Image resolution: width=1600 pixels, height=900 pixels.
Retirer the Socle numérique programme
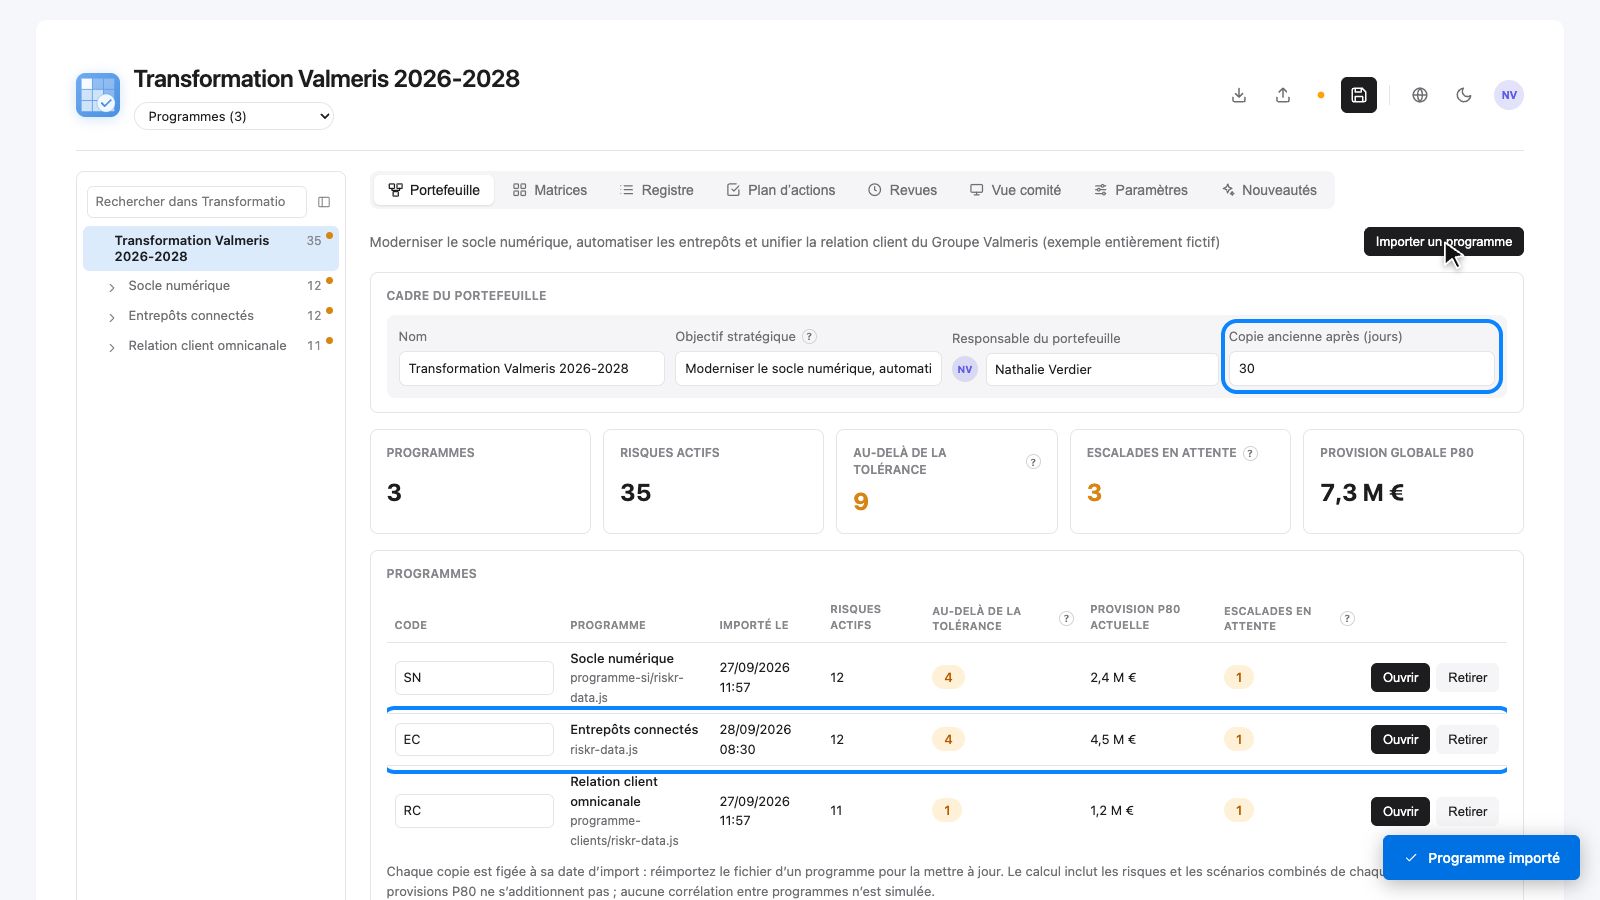[x=1467, y=677]
